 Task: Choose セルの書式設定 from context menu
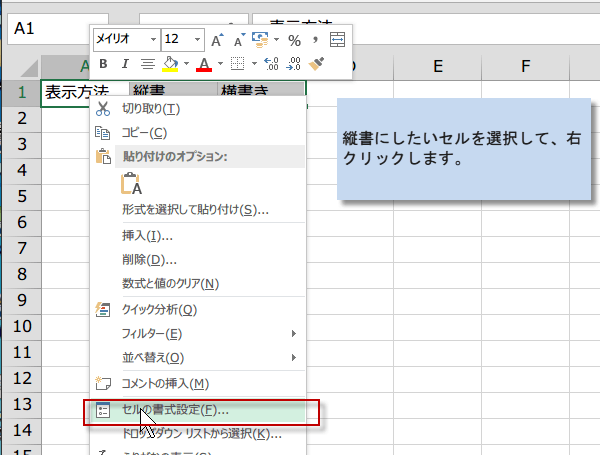(175, 410)
